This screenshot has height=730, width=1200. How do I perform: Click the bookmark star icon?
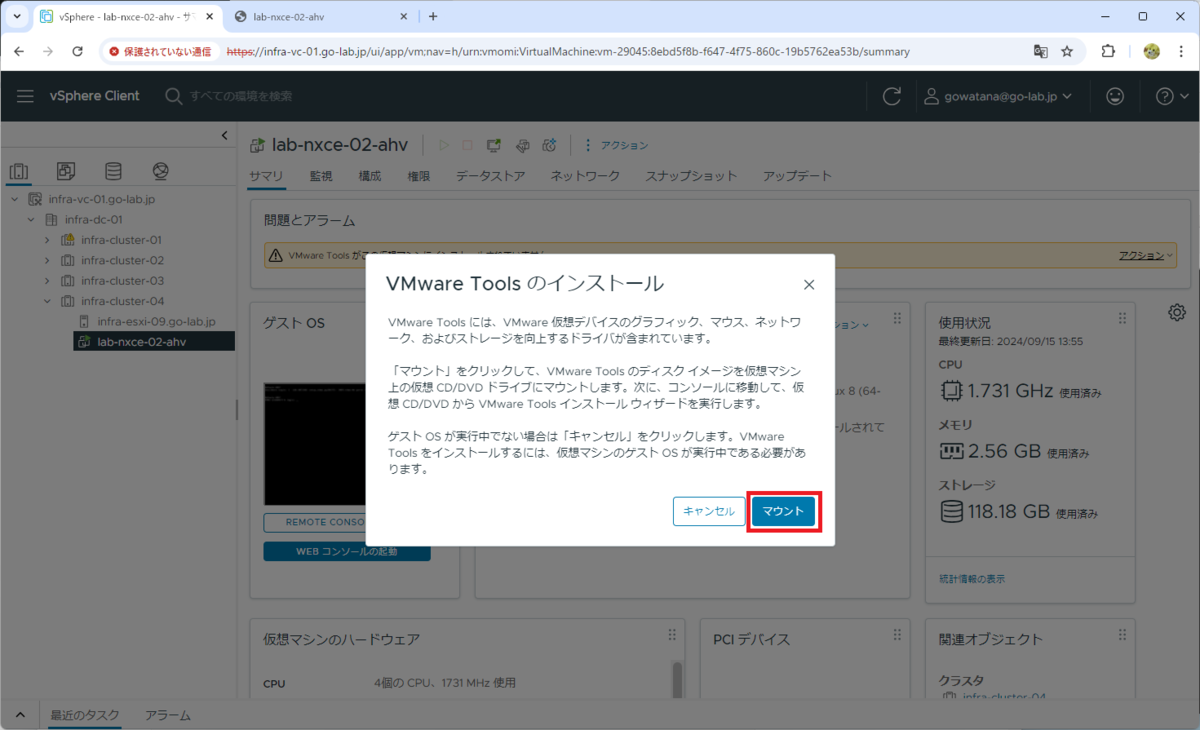point(1067,51)
